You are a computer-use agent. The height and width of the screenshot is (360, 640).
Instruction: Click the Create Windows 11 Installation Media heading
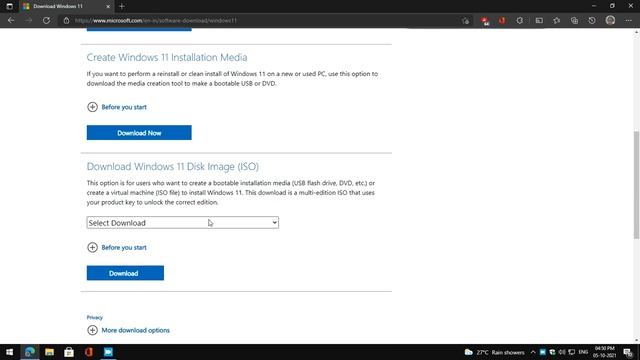167,57
